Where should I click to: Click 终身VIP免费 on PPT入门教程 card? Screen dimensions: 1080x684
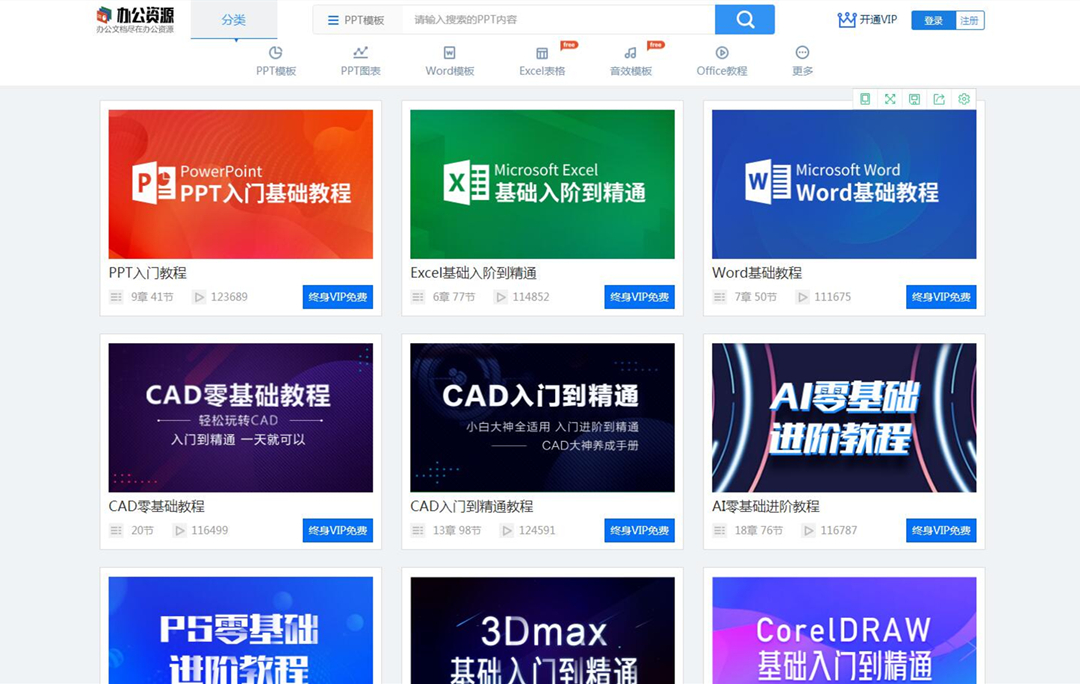coord(338,296)
